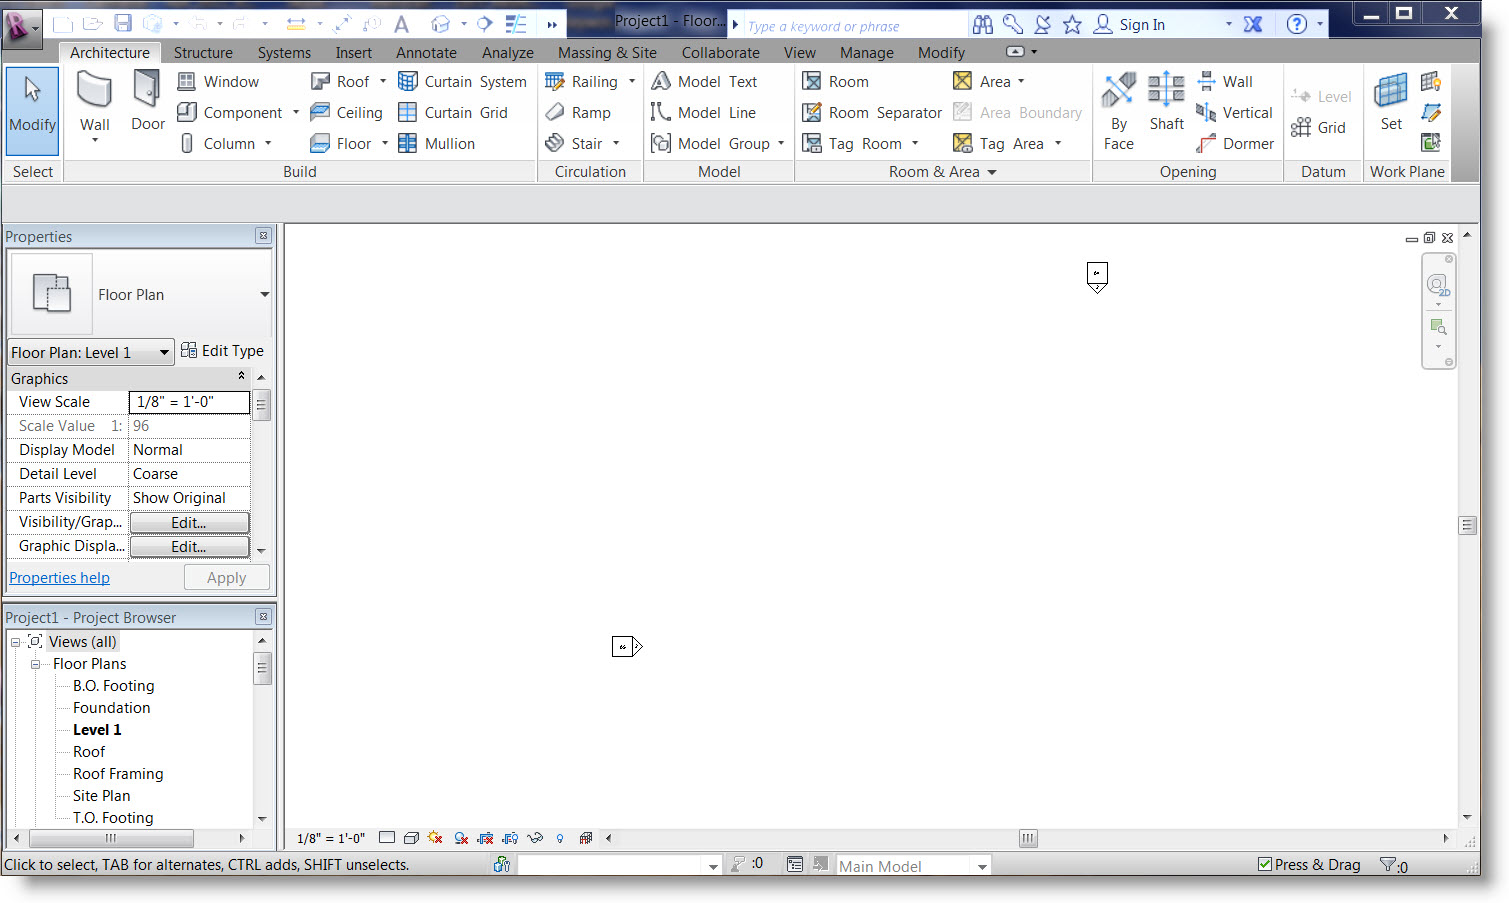The image size is (1509, 903).
Task: Switch to the Annotate ribbon tab
Action: [426, 52]
